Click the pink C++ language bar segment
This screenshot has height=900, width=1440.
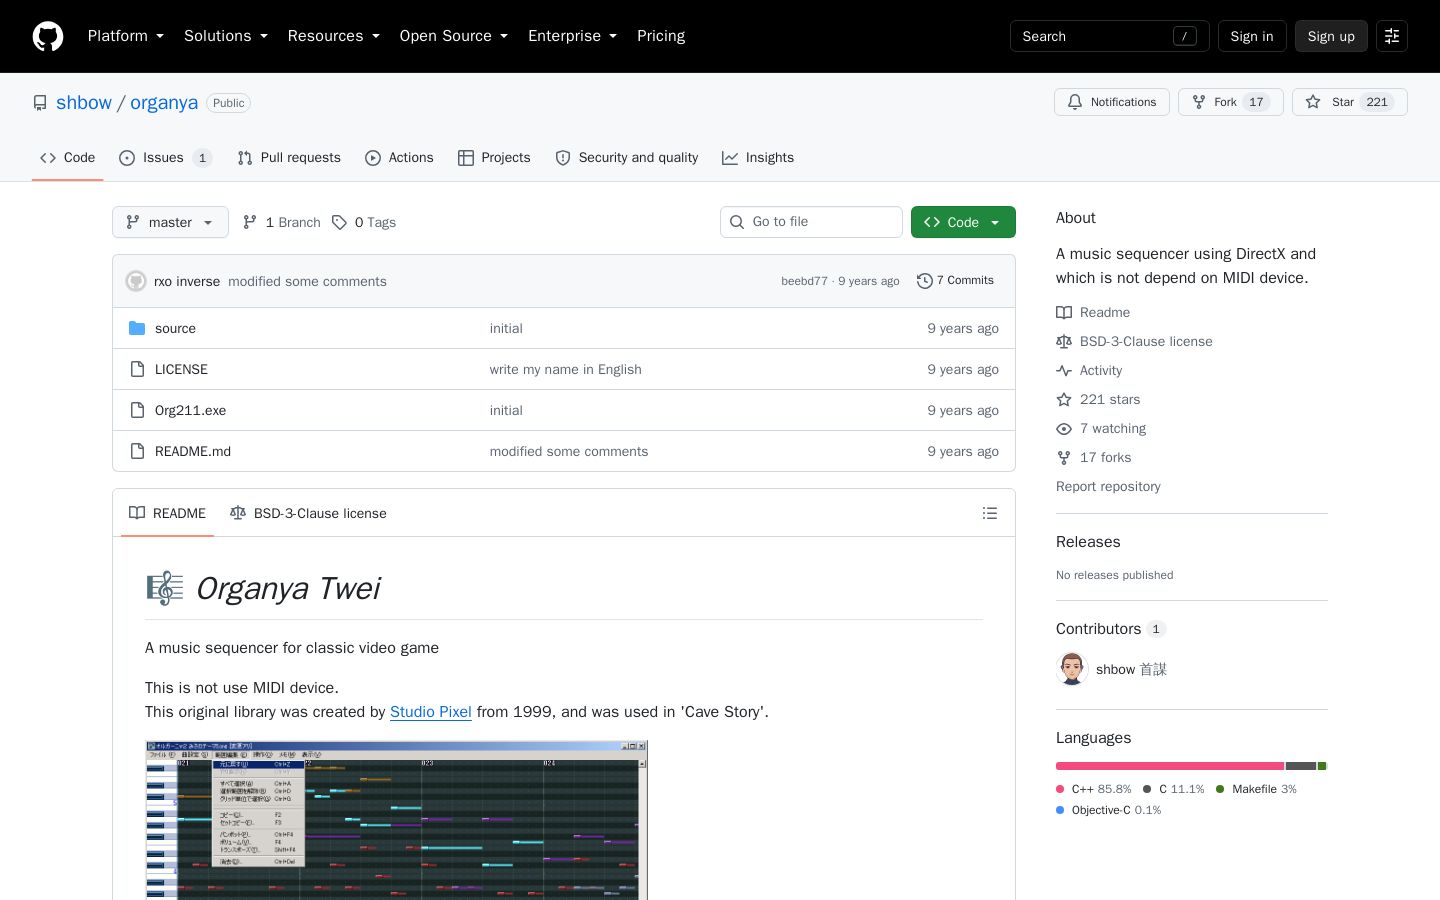coord(1170,766)
